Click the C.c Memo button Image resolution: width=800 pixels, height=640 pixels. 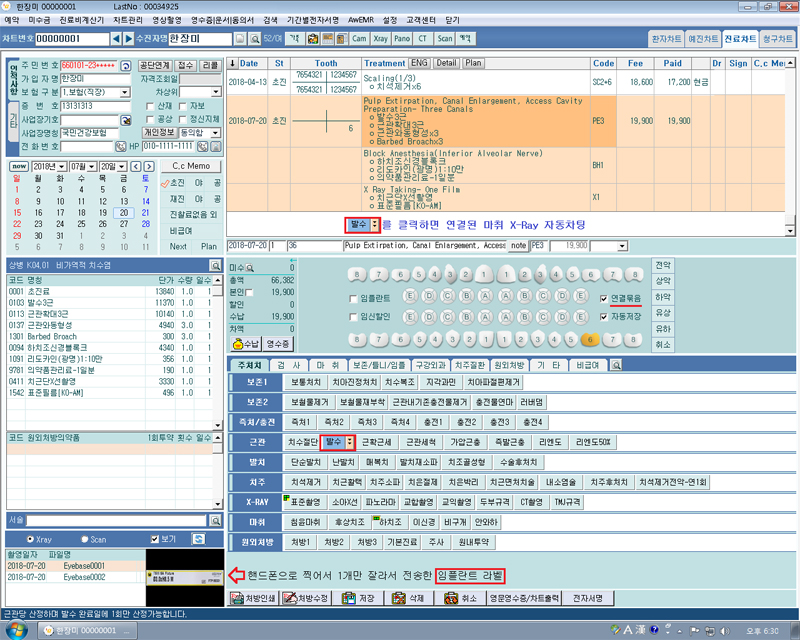point(190,166)
